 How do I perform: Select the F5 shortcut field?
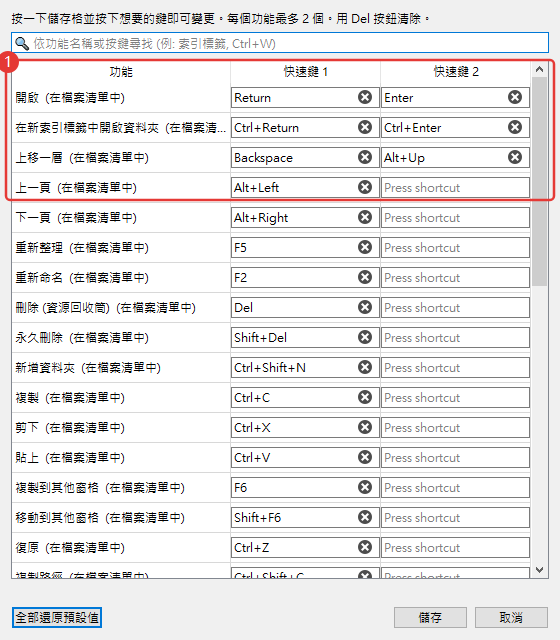pyautogui.click(x=305, y=247)
